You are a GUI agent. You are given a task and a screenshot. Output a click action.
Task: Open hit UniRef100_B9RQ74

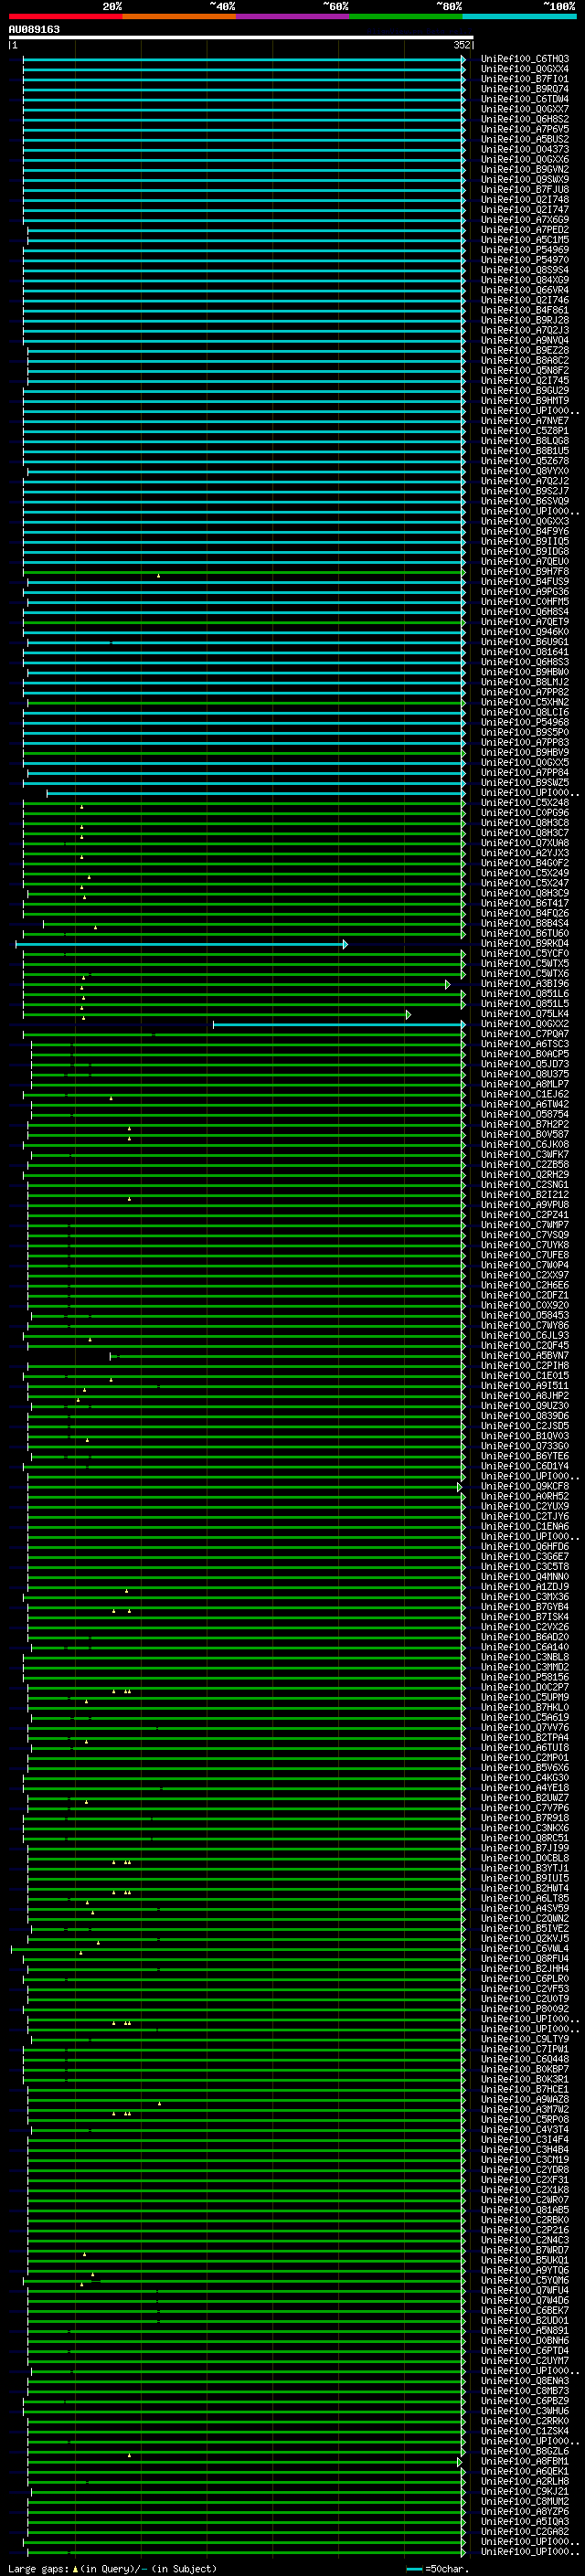point(525,89)
